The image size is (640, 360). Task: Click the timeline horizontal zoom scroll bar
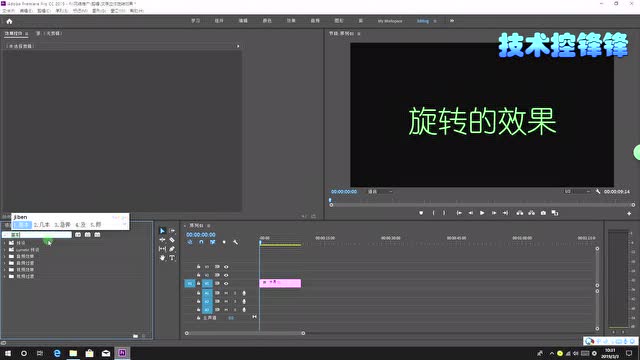(245, 333)
